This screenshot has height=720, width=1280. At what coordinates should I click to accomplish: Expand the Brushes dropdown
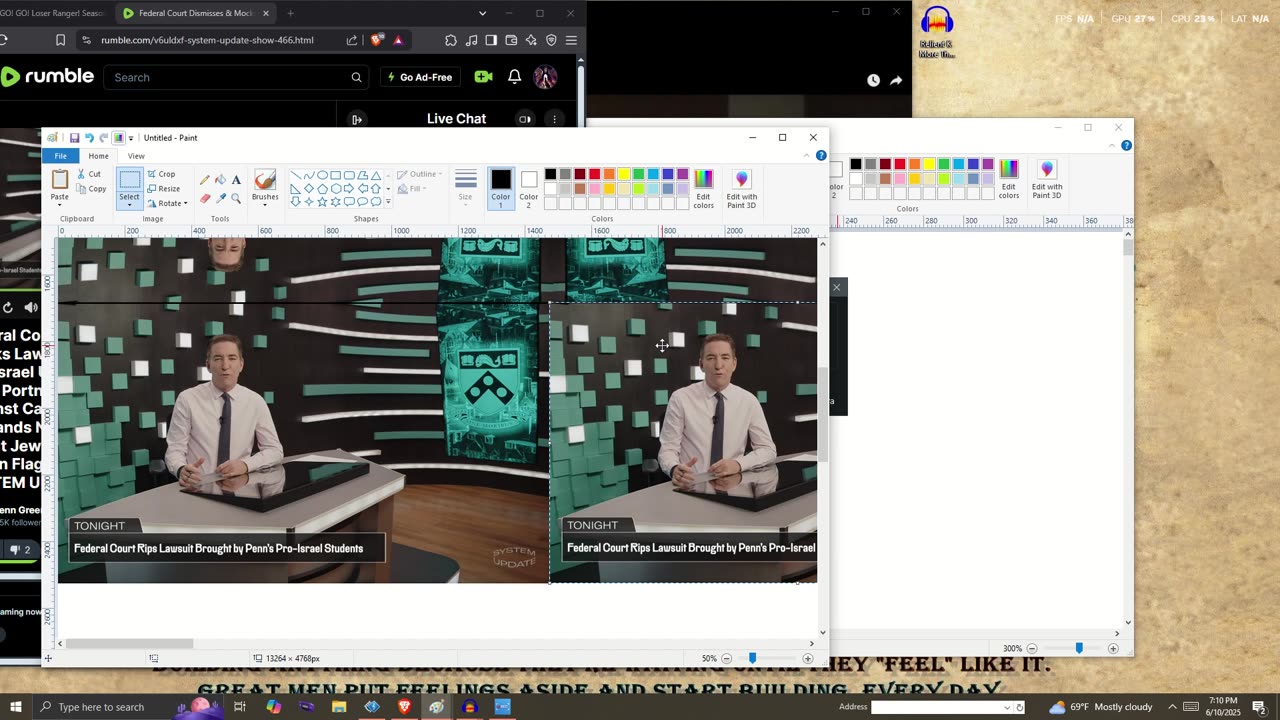click(265, 203)
